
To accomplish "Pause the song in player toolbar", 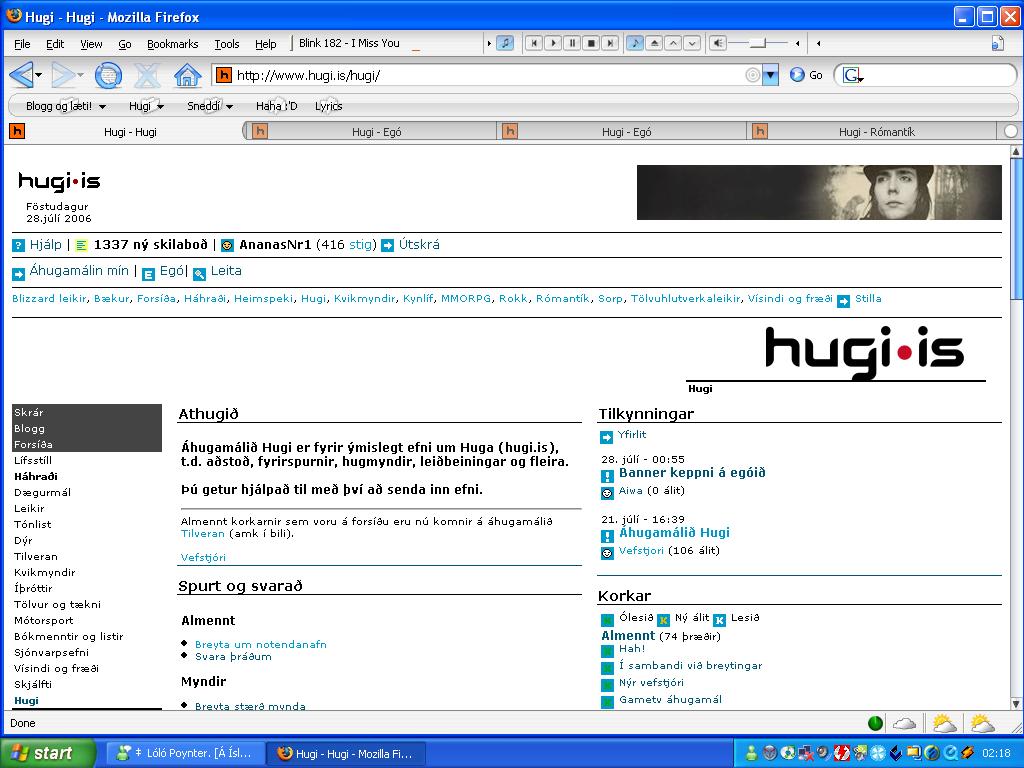I will [x=571, y=43].
